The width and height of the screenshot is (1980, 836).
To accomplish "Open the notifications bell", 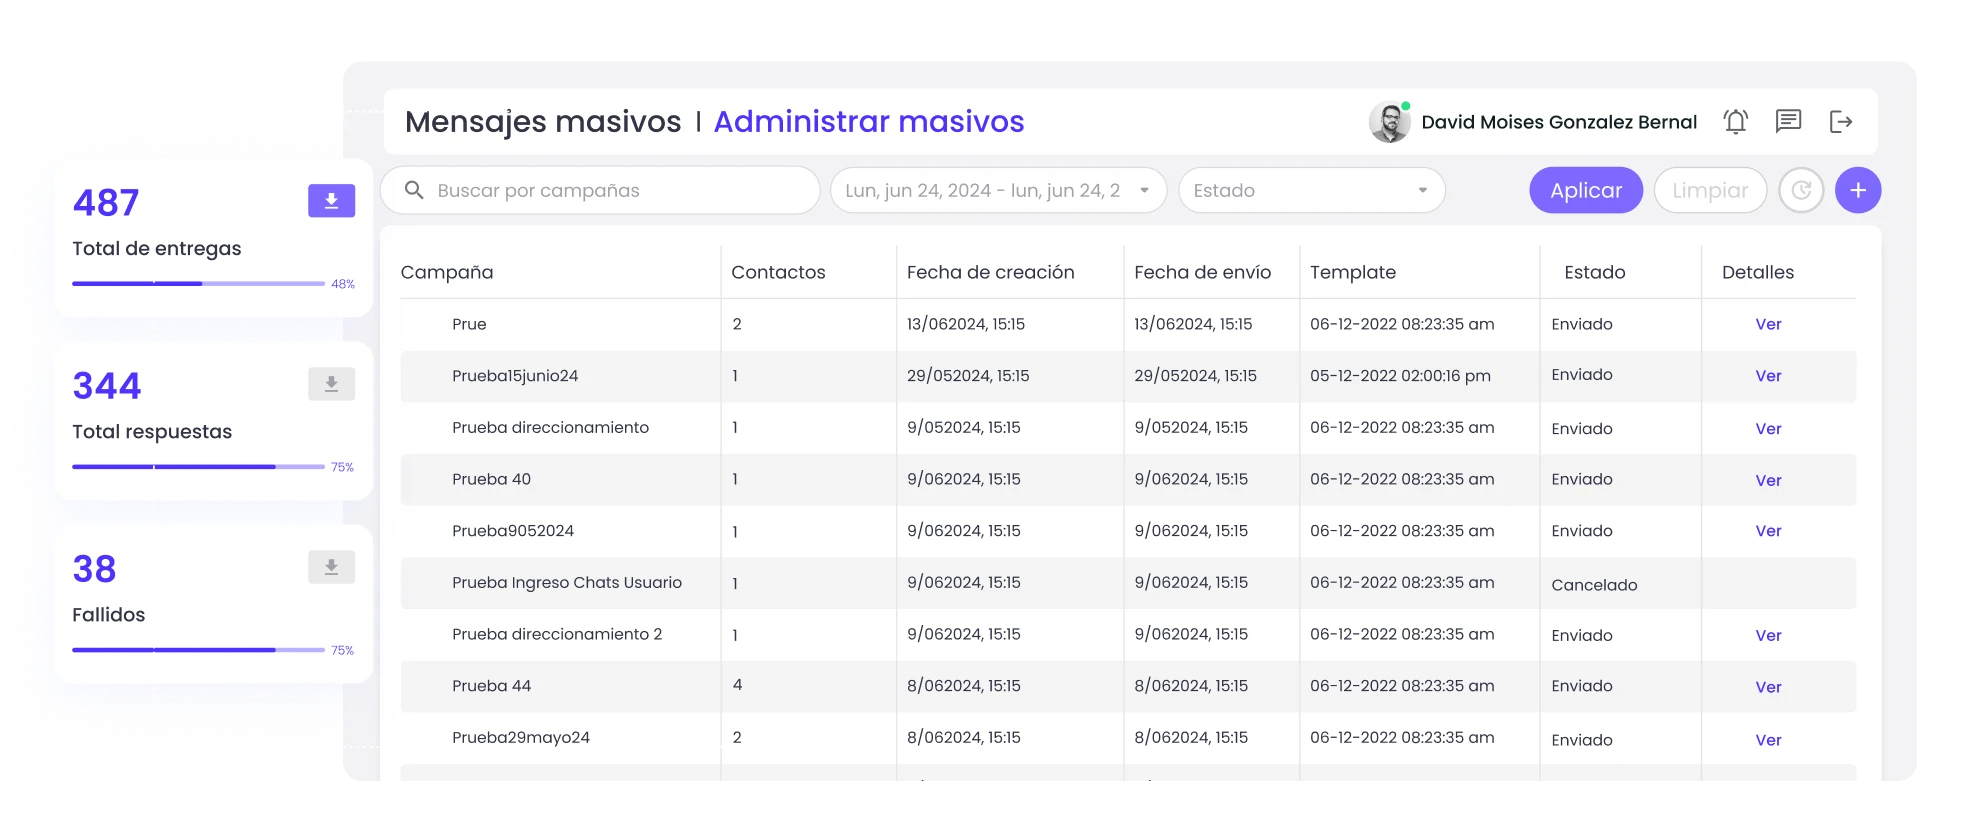I will point(1736,122).
